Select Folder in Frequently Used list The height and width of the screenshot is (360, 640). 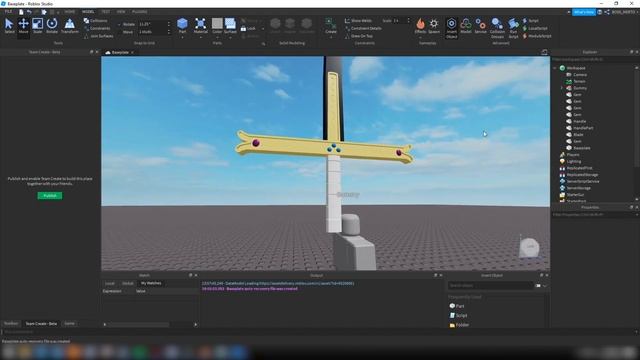pos(459,325)
